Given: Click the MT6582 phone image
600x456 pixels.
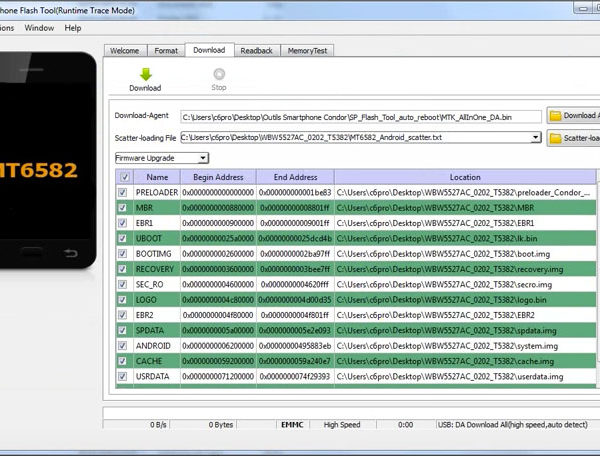Looking at the screenshot, I should point(46,160).
